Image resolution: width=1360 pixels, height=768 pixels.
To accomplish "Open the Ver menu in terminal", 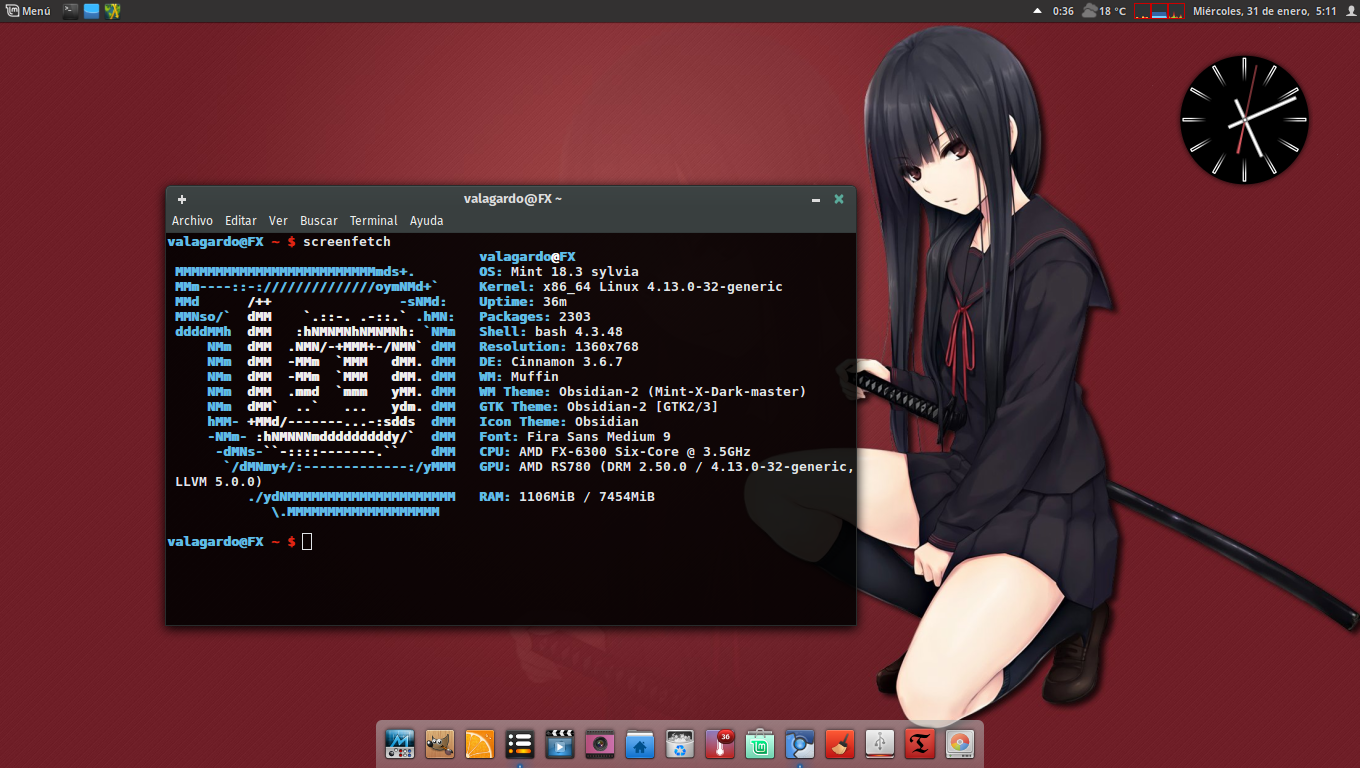I will [278, 220].
